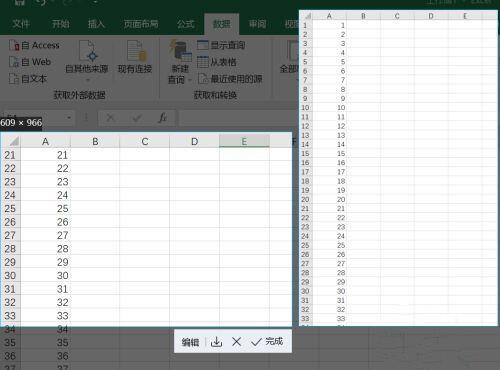Image resolution: width=500 pixels, height=370 pixels.
Task: Click 最近使用的源
Action: coord(230,79)
